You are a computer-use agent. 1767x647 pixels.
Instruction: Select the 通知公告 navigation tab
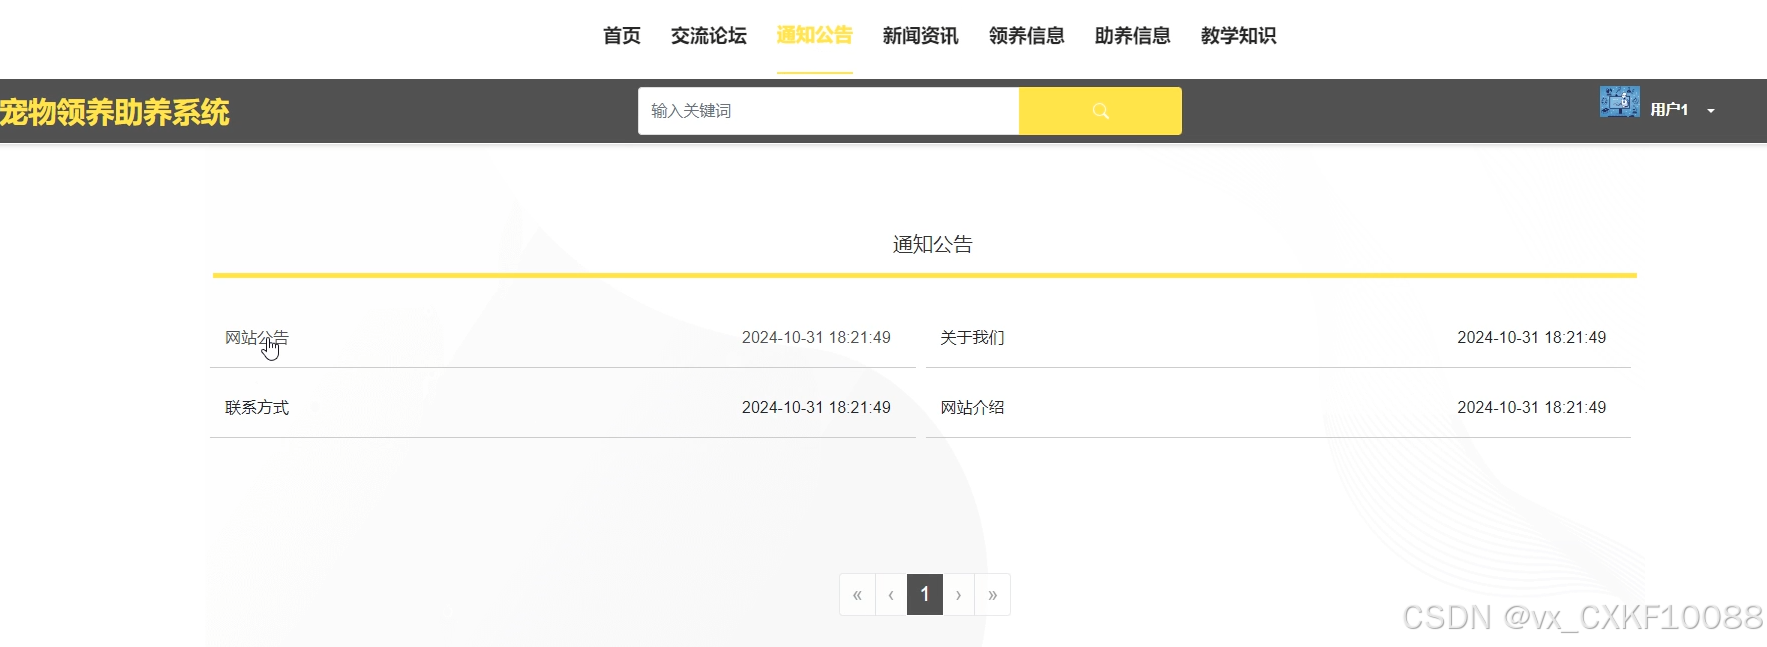(815, 36)
